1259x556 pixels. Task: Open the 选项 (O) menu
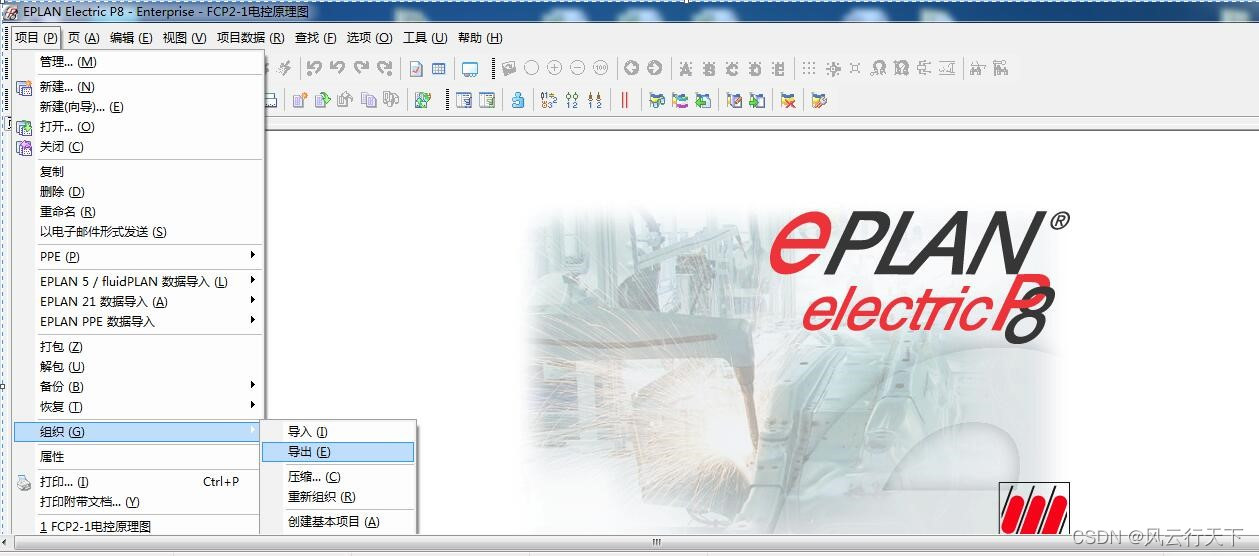(x=369, y=38)
